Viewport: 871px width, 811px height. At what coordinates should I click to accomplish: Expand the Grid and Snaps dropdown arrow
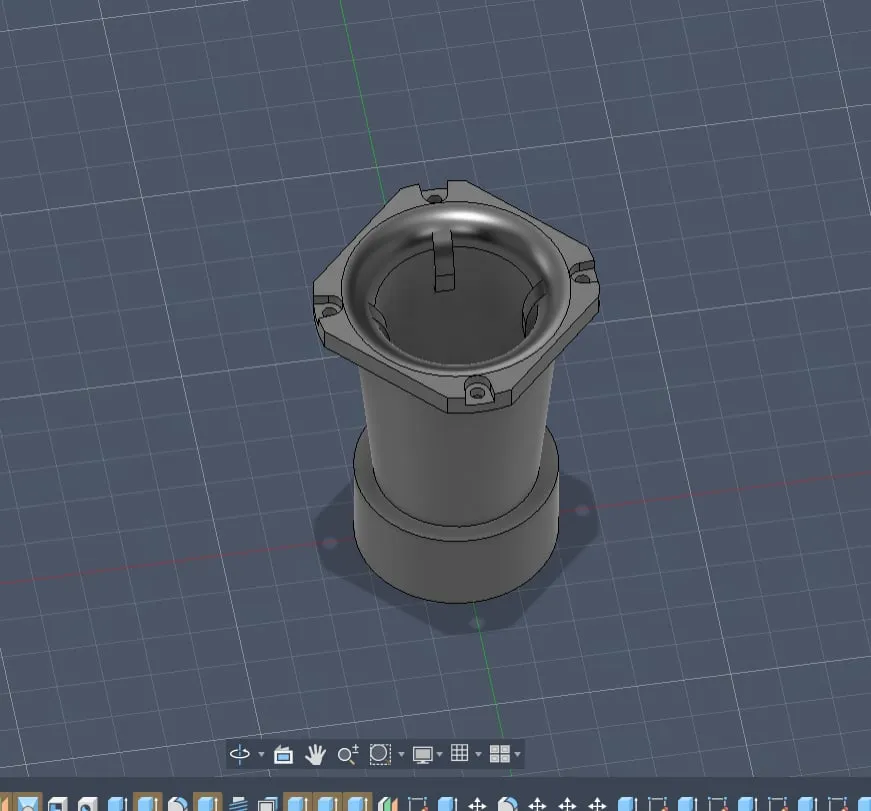pyautogui.click(x=478, y=754)
